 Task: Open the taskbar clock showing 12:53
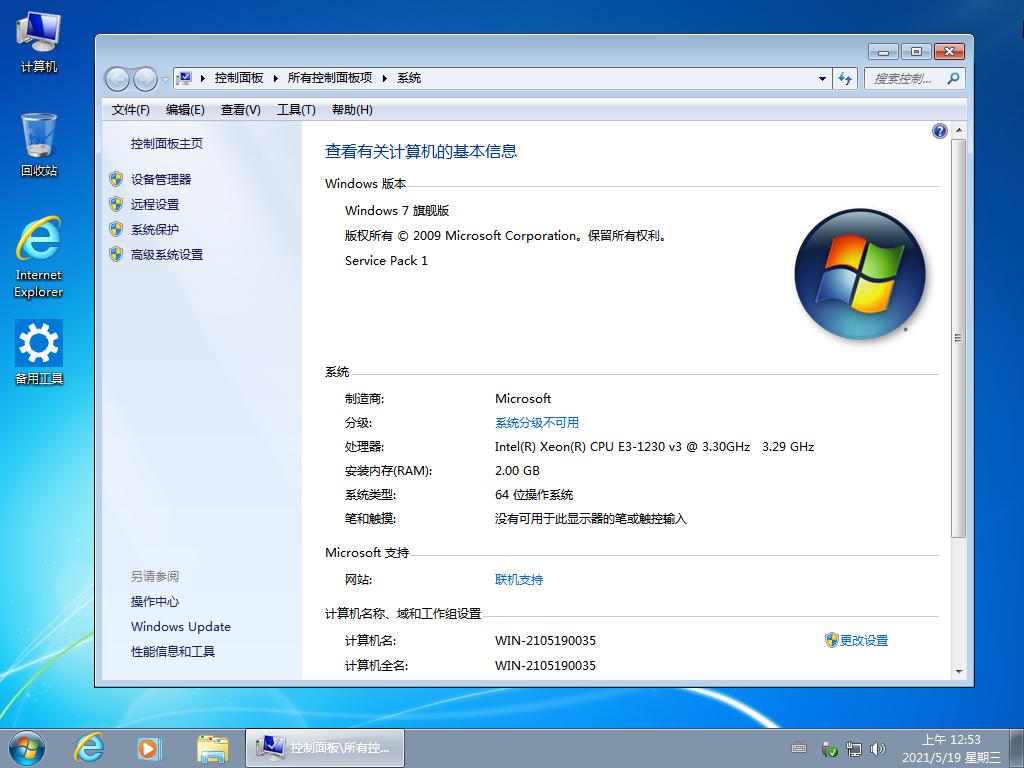click(951, 748)
